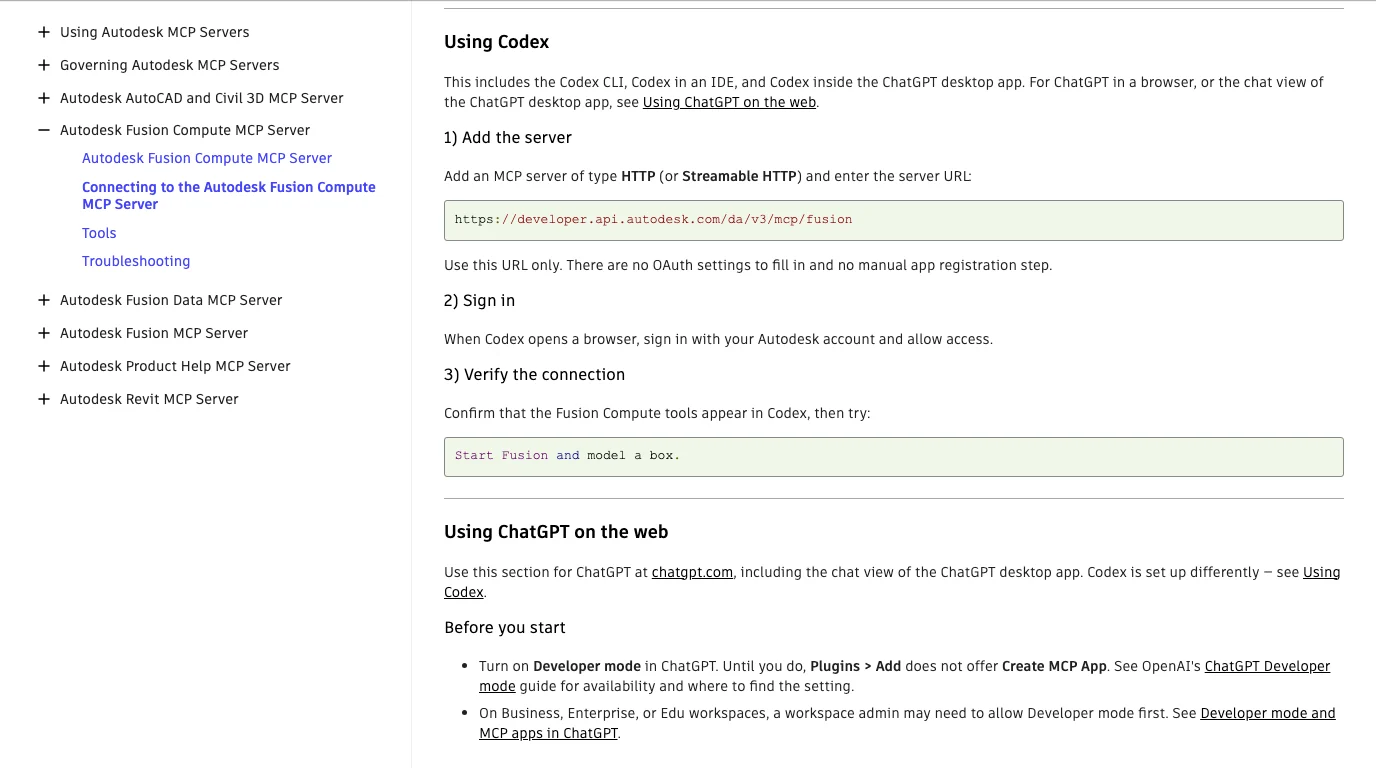Collapse the Autodesk Fusion Compute MCP Server minus icon
Image resolution: width=1376 pixels, height=768 pixels.
coord(44,130)
